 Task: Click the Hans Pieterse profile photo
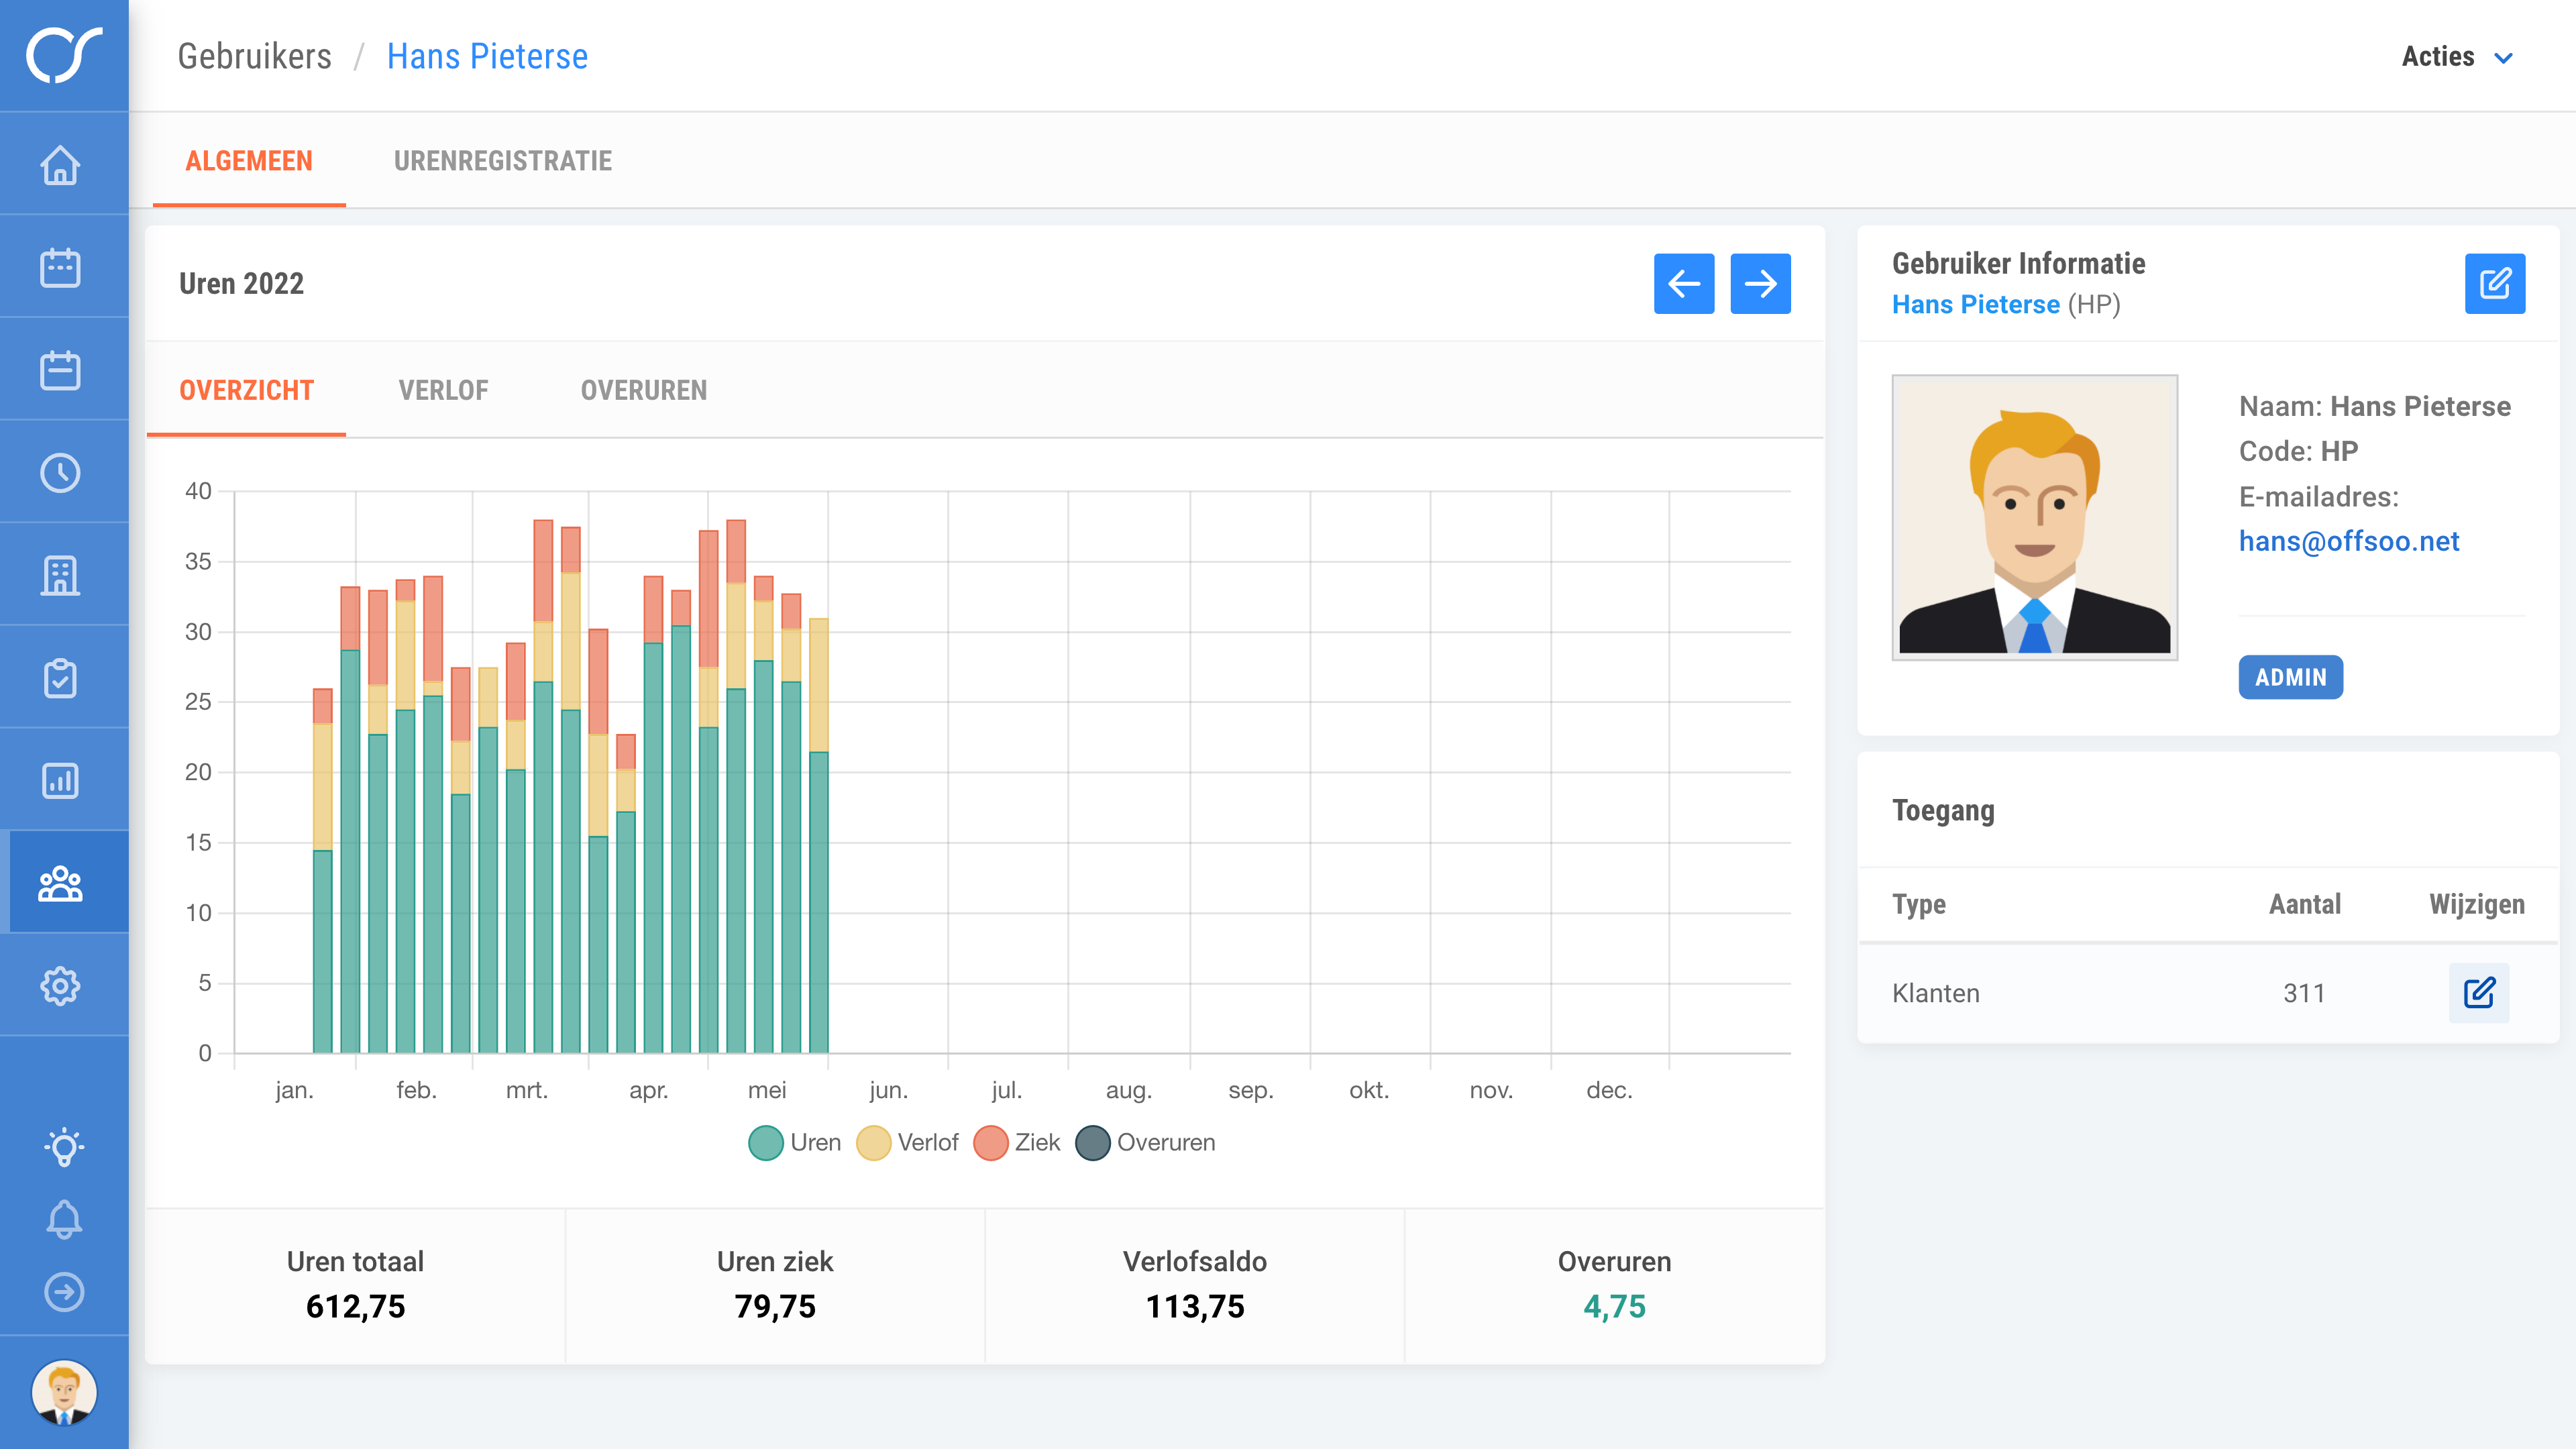[2034, 517]
